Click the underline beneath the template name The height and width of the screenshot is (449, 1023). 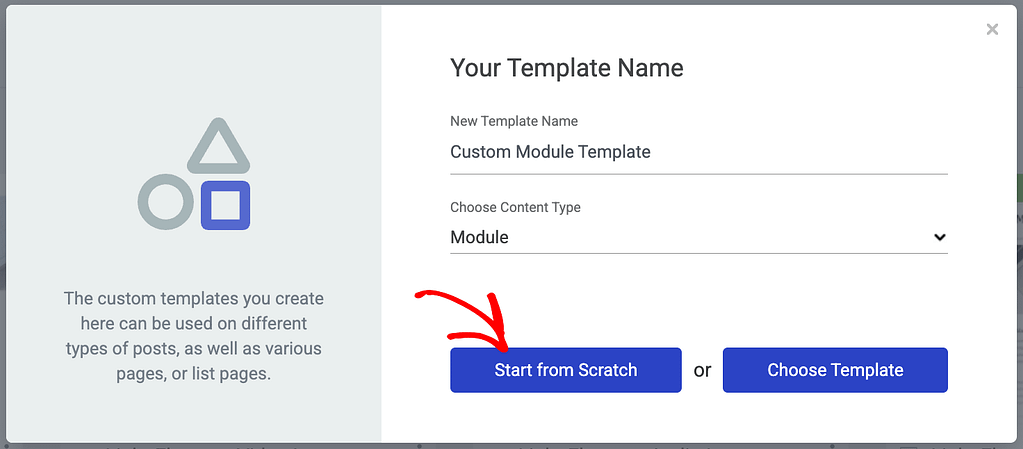698,174
